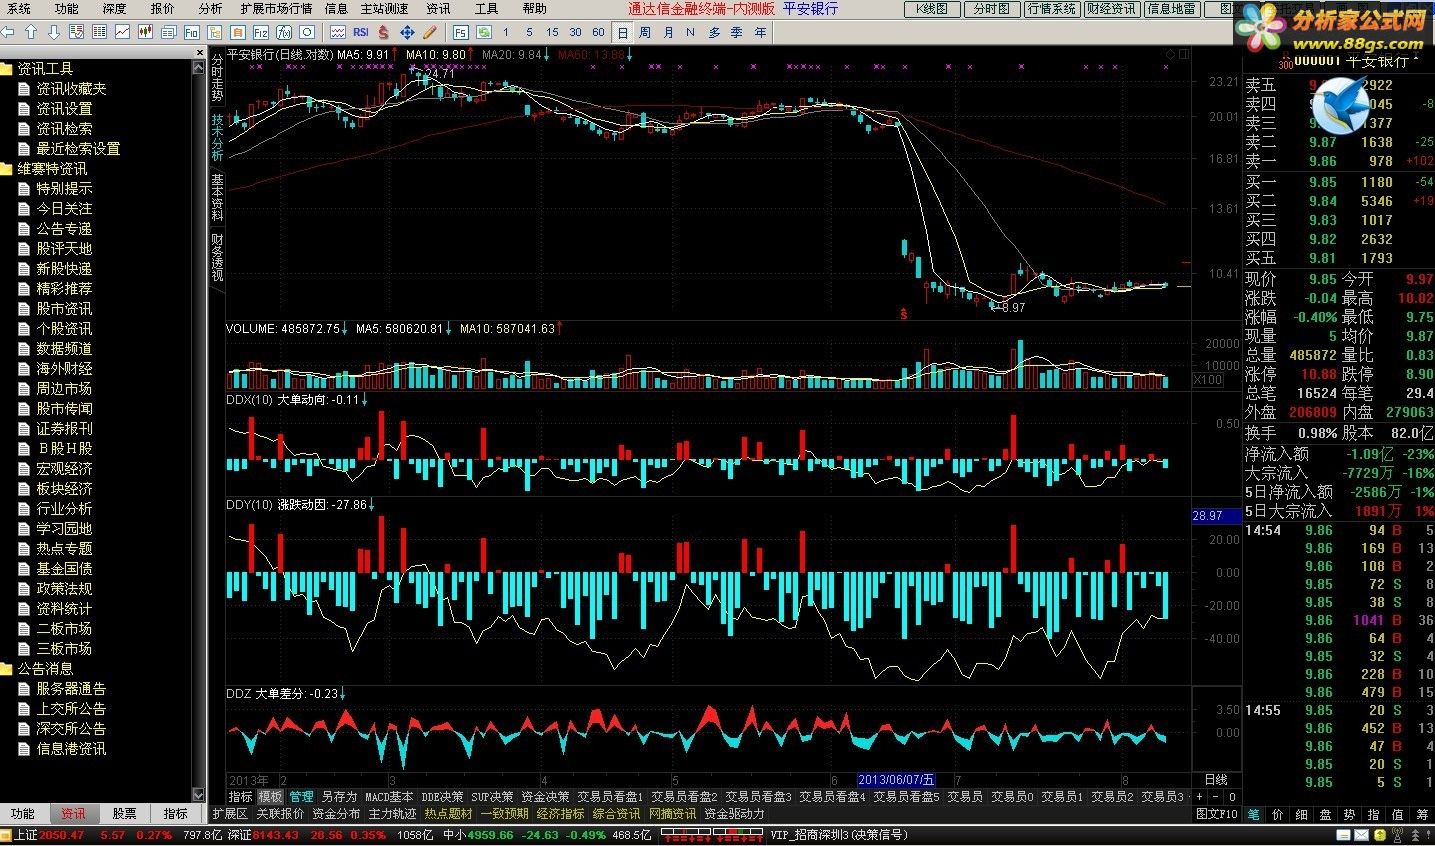Click the sidebar scrollbar down arrow
1435x846 pixels.
198,795
